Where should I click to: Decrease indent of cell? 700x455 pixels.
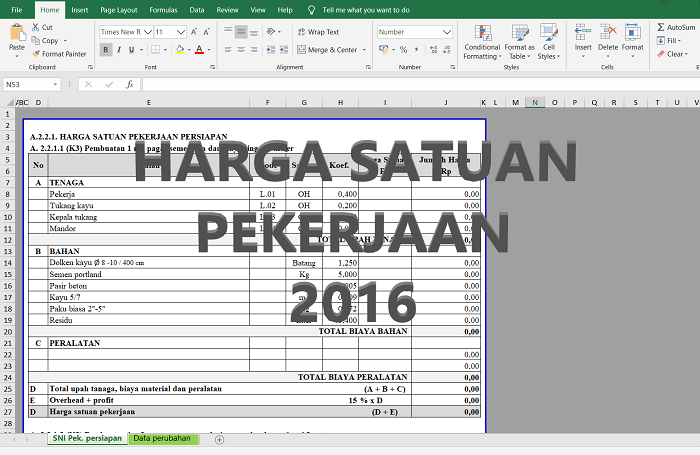pyautogui.click(x=271, y=50)
